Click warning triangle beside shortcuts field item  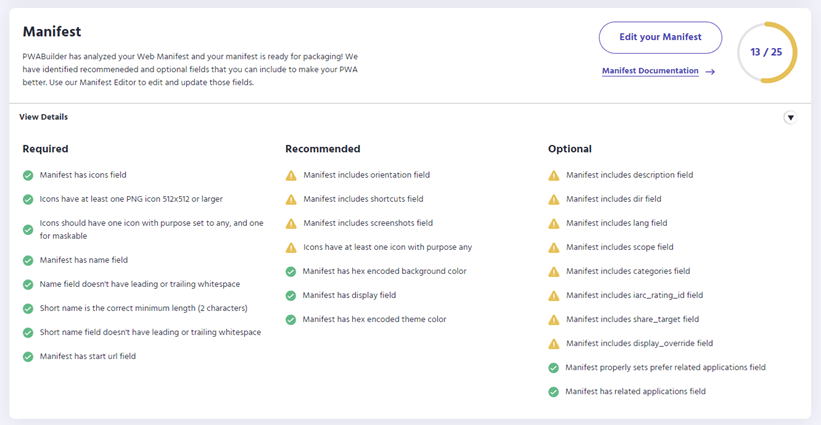[x=291, y=199]
